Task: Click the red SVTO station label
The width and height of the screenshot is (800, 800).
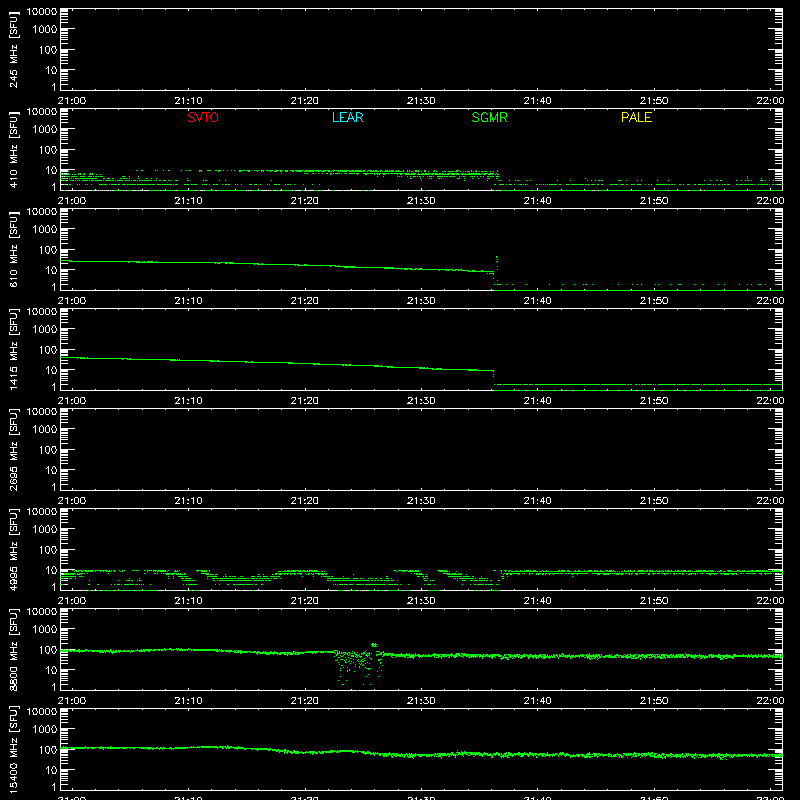Action: [203, 117]
